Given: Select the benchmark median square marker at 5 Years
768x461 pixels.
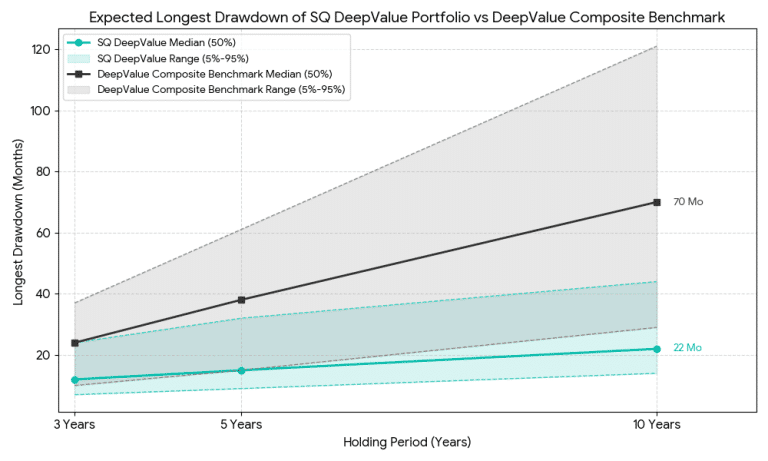Looking at the screenshot, I should [x=241, y=300].
